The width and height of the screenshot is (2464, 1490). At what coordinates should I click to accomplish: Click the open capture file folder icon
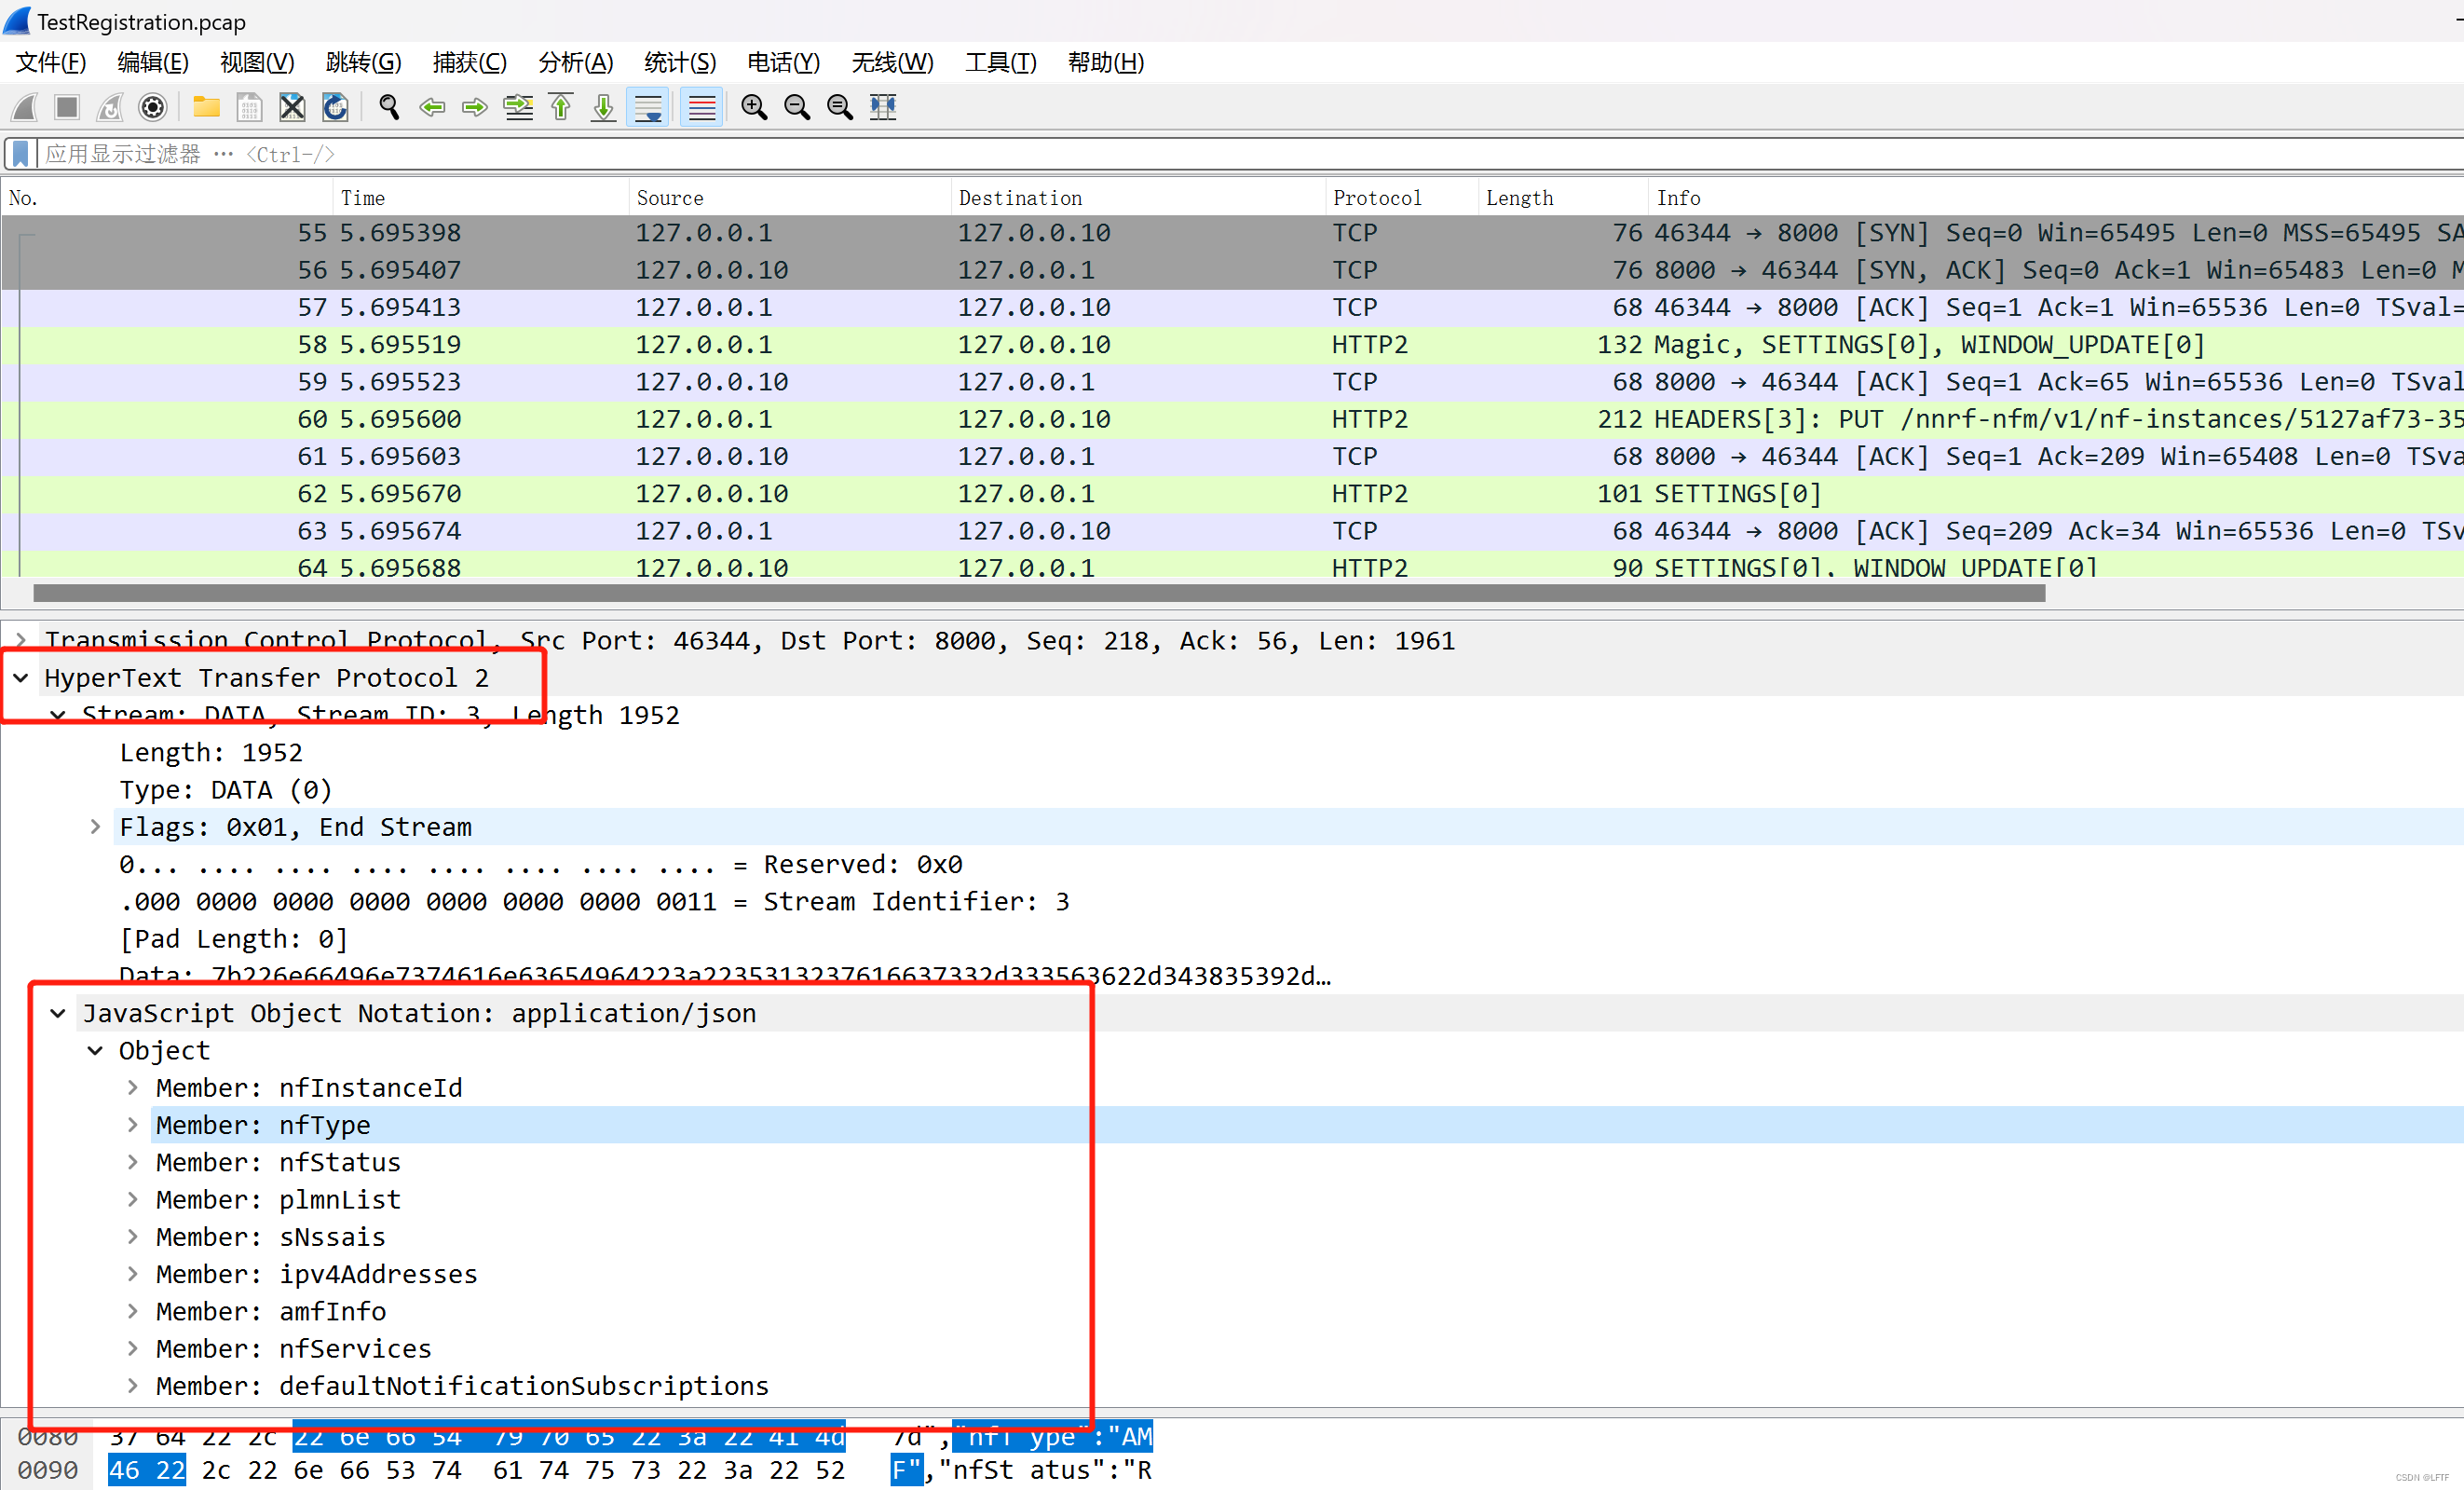(x=206, y=107)
